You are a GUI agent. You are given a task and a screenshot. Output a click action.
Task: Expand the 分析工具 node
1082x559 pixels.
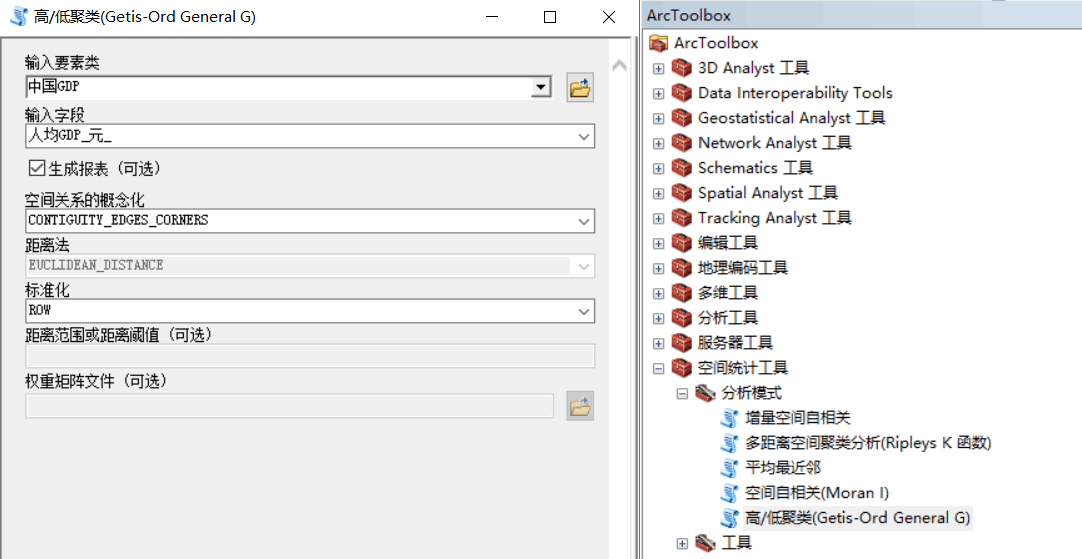pyautogui.click(x=658, y=318)
